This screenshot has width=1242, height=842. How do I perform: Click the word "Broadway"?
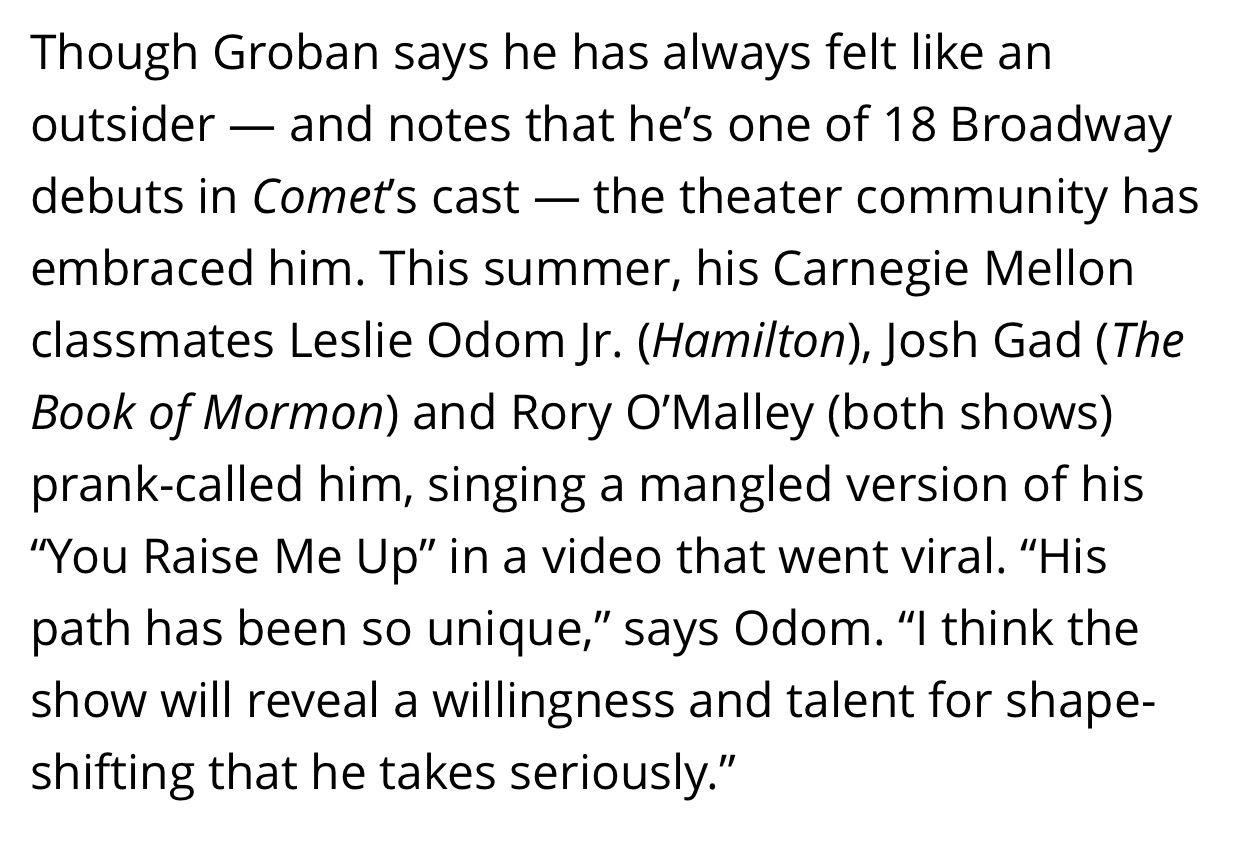click(x=1059, y=125)
